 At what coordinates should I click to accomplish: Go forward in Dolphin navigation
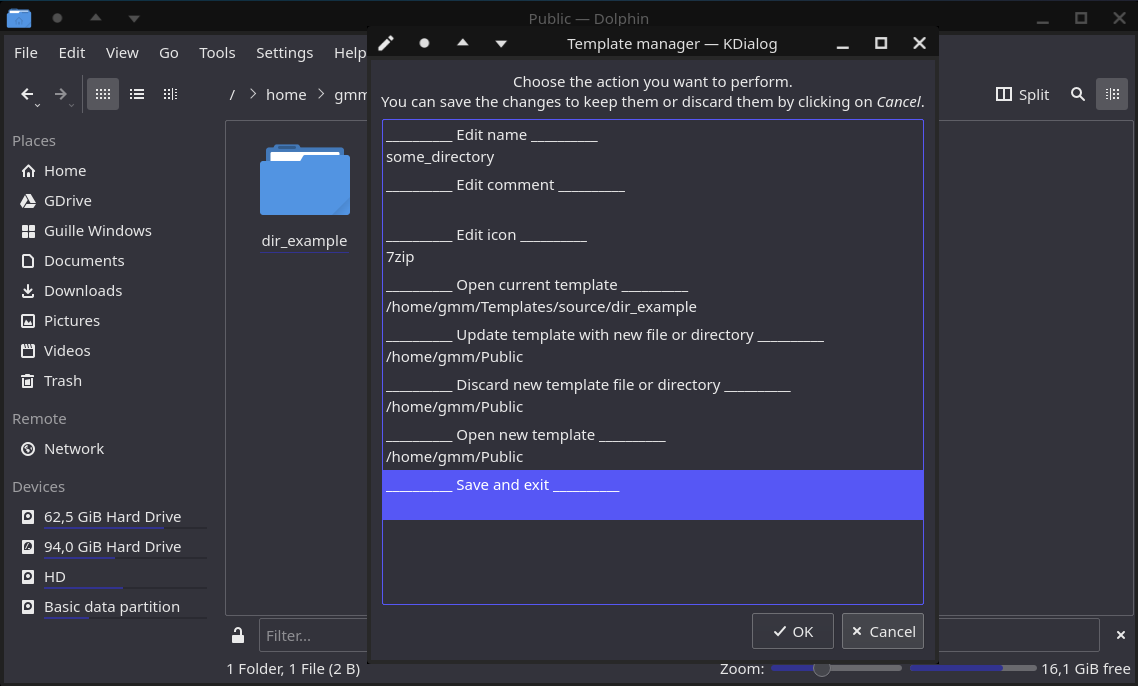click(x=61, y=94)
